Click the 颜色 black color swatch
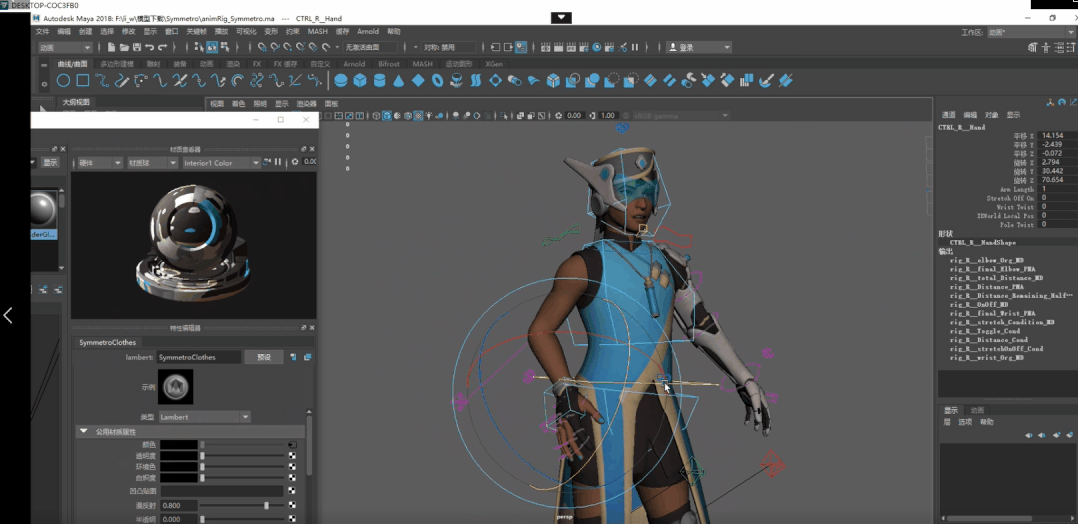The height and width of the screenshot is (524, 1078). tap(179, 445)
